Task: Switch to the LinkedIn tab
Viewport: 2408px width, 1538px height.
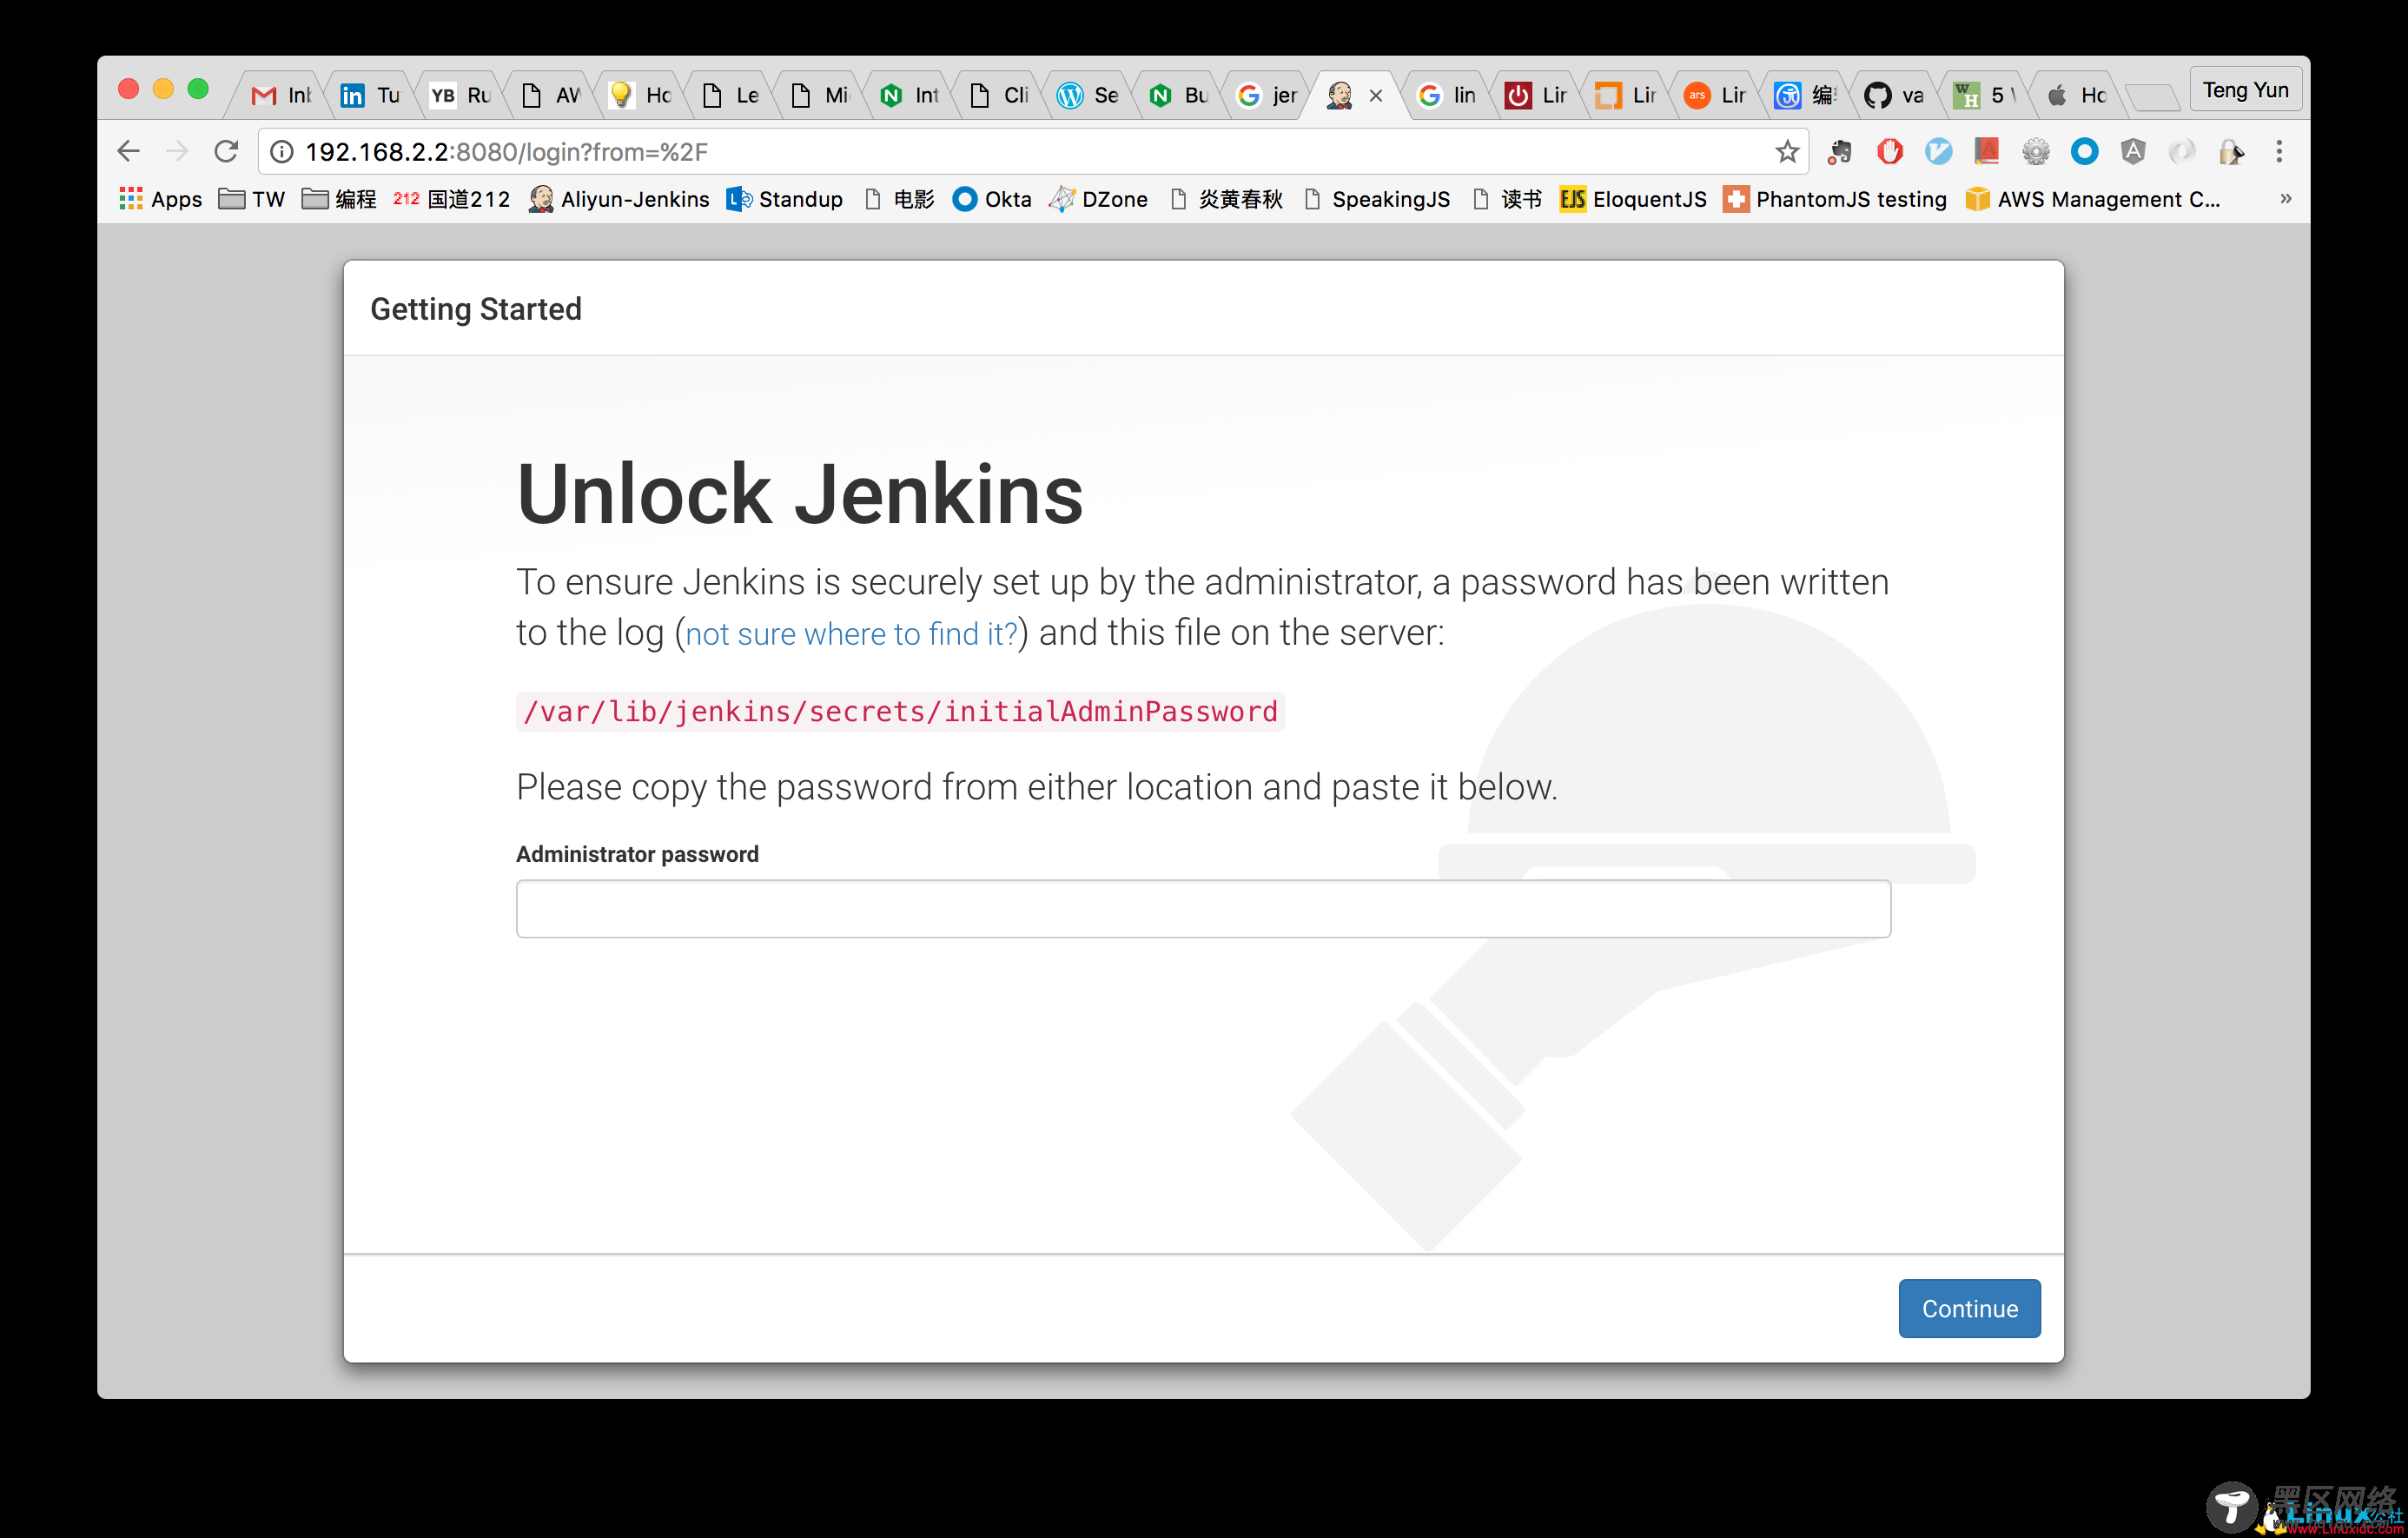Action: (x=370, y=95)
